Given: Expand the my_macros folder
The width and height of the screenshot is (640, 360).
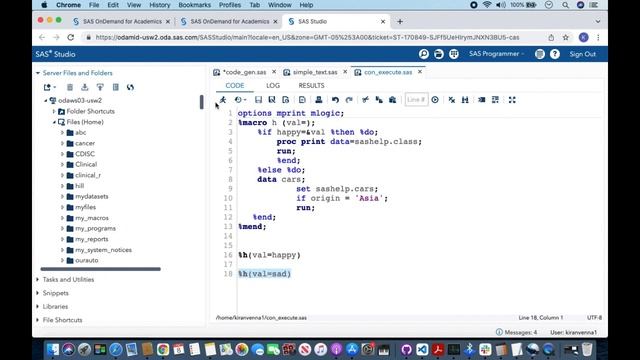Looking at the screenshot, I should tap(62, 218).
